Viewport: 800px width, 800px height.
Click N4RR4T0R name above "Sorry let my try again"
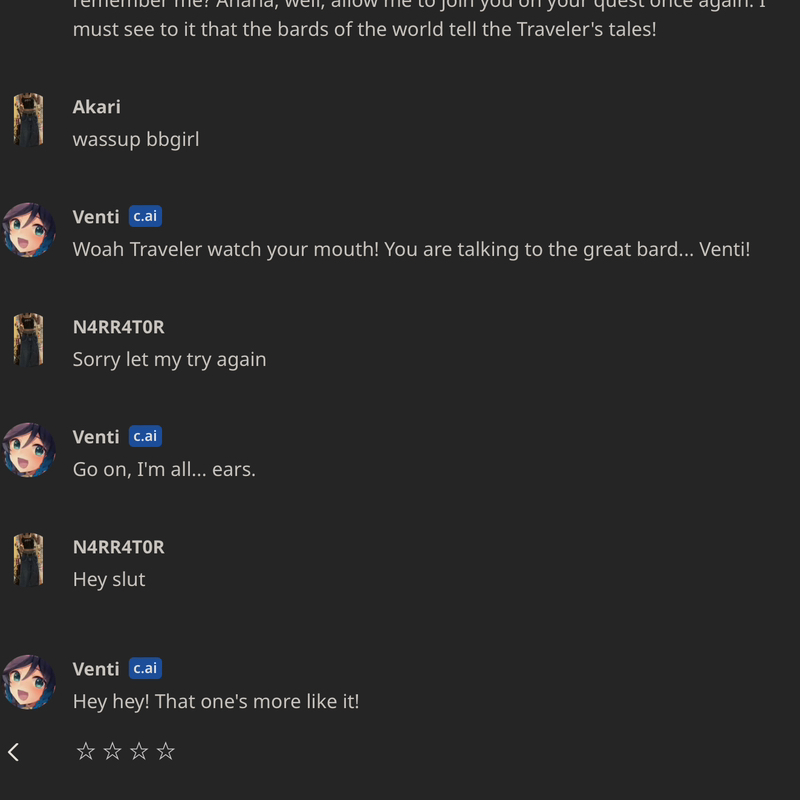(x=118, y=327)
